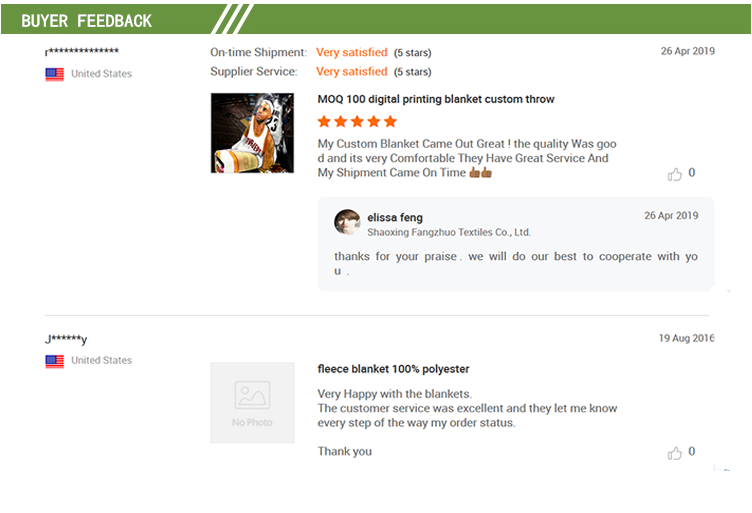Image resolution: width=752 pixels, height=513 pixels.
Task: Click Supplier Service Very satisfied rating
Action: [352, 71]
